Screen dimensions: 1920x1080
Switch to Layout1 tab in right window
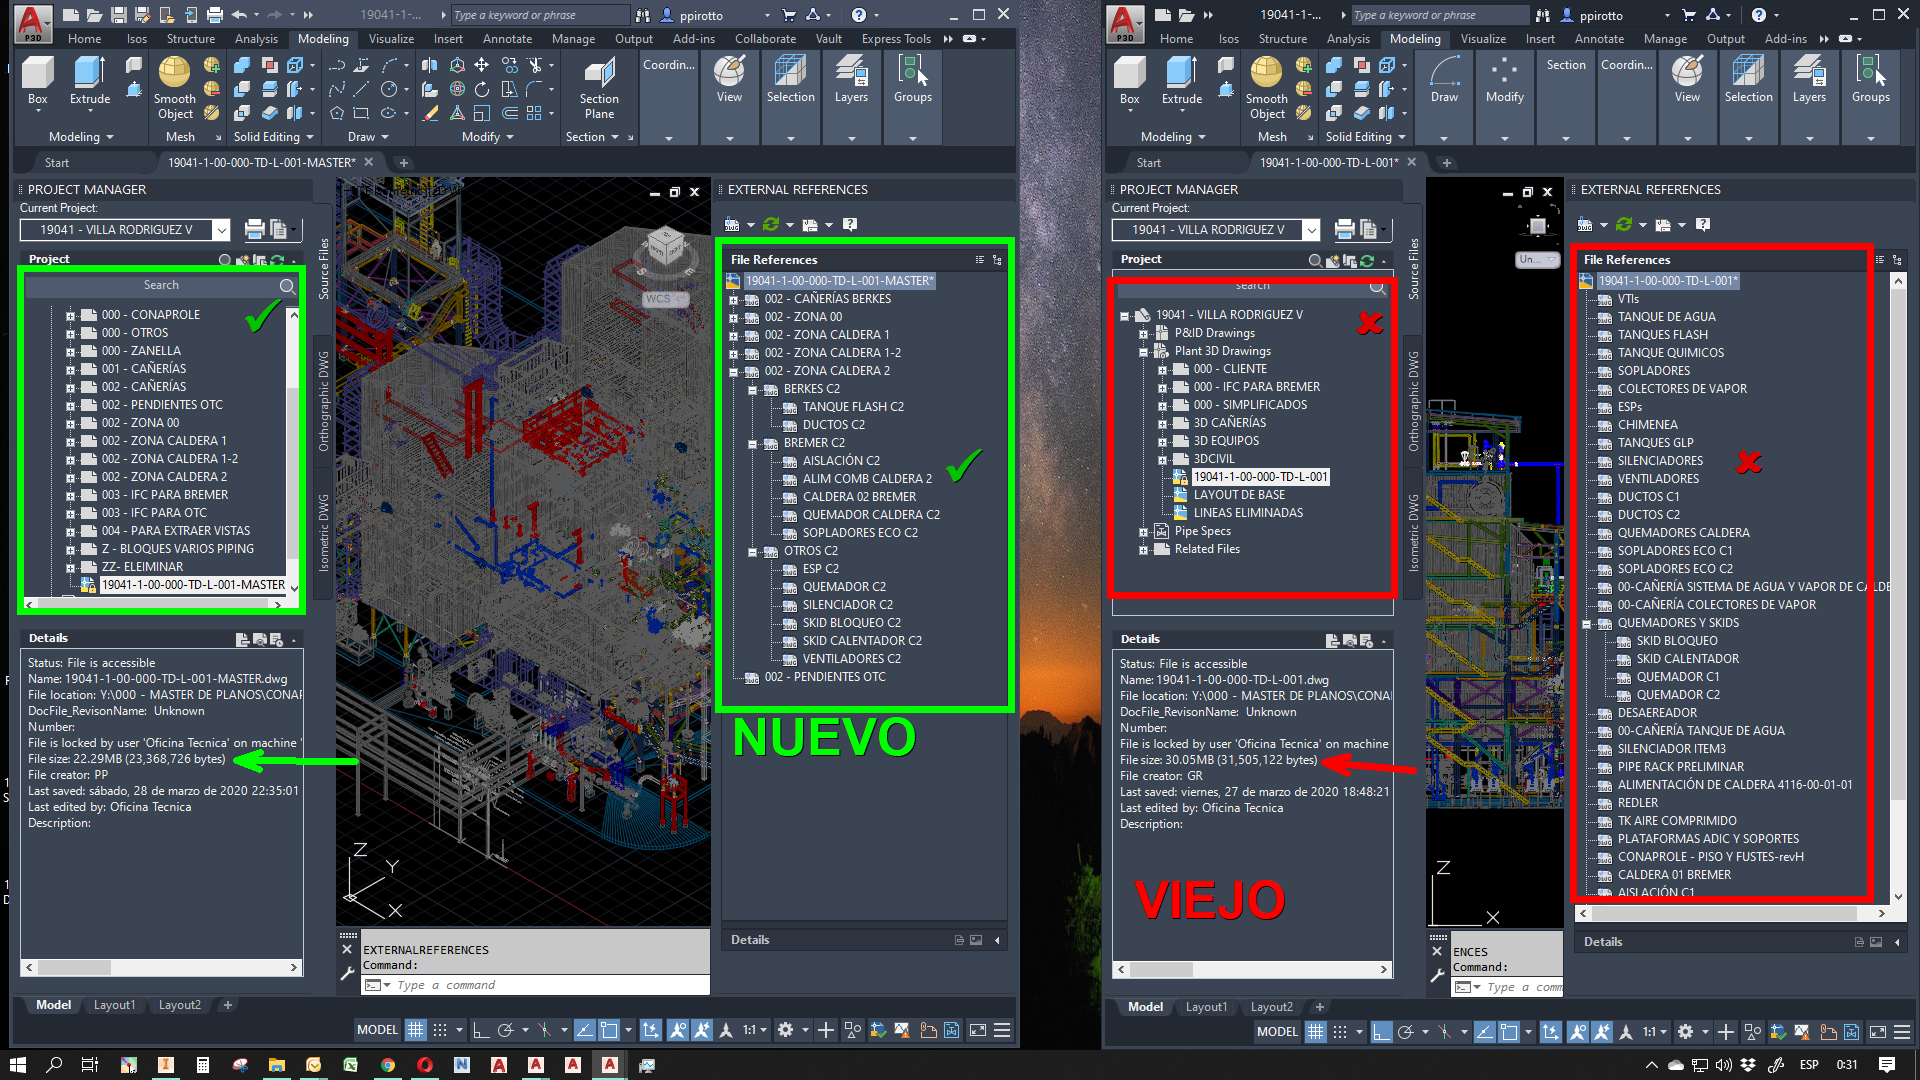click(x=1205, y=1007)
